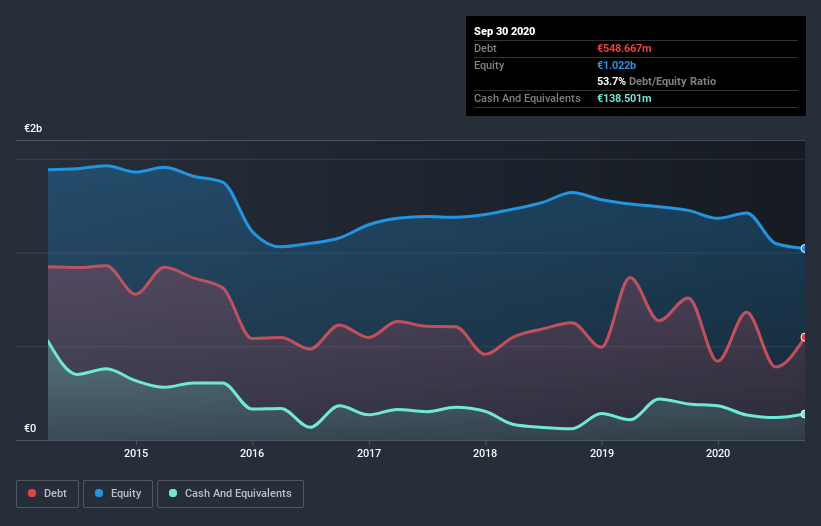Select the Equity endpoint marker on the chart
The width and height of the screenshot is (821, 526).
[804, 249]
